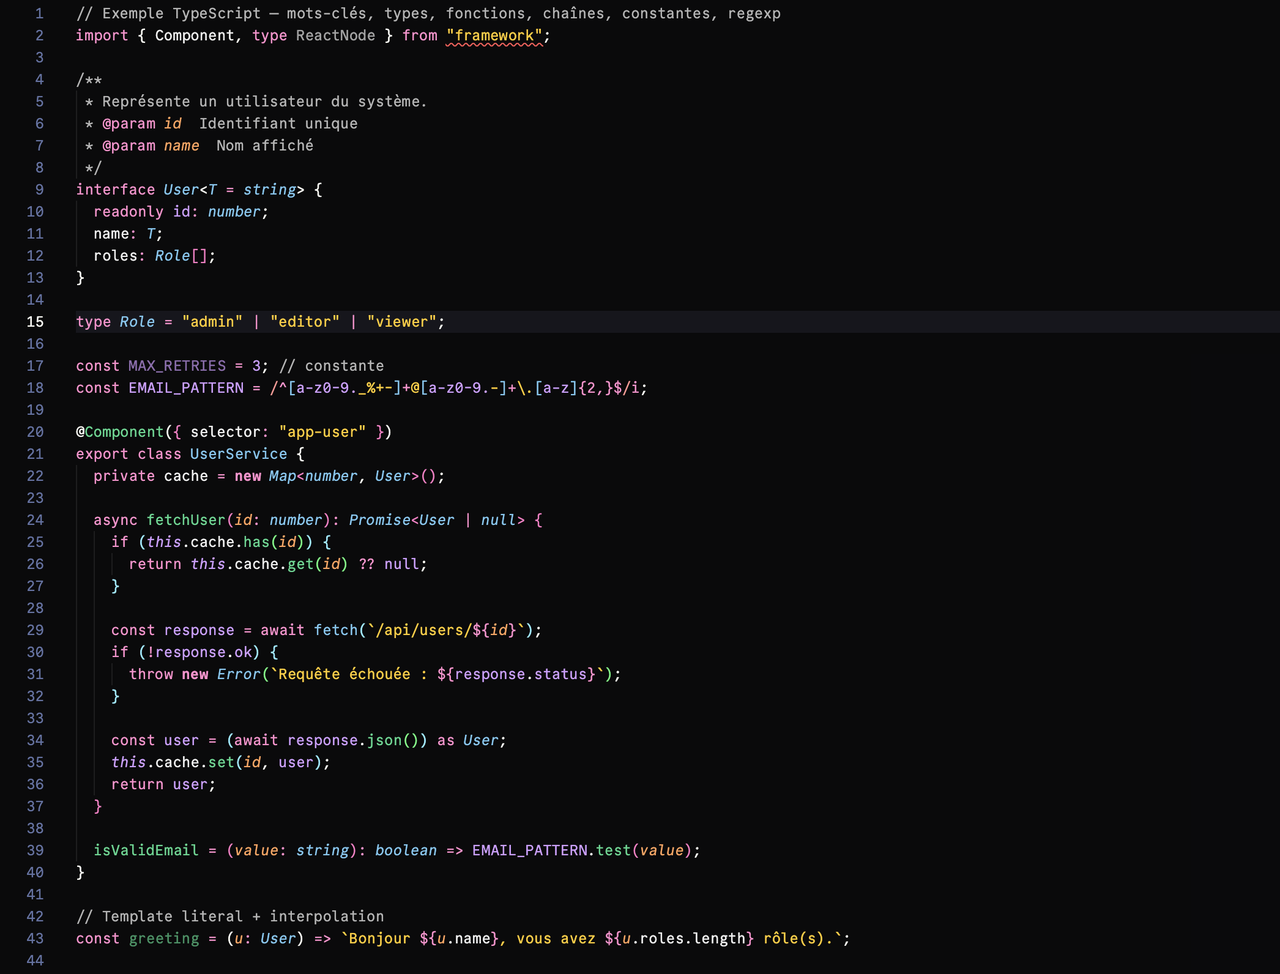Click the readonly modifier on line 10
Screen dimensions: 1280x974
click(x=129, y=211)
